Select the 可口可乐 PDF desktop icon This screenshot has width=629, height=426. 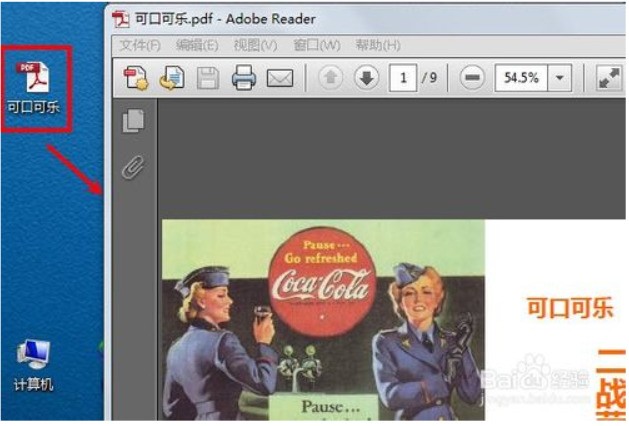coord(35,86)
